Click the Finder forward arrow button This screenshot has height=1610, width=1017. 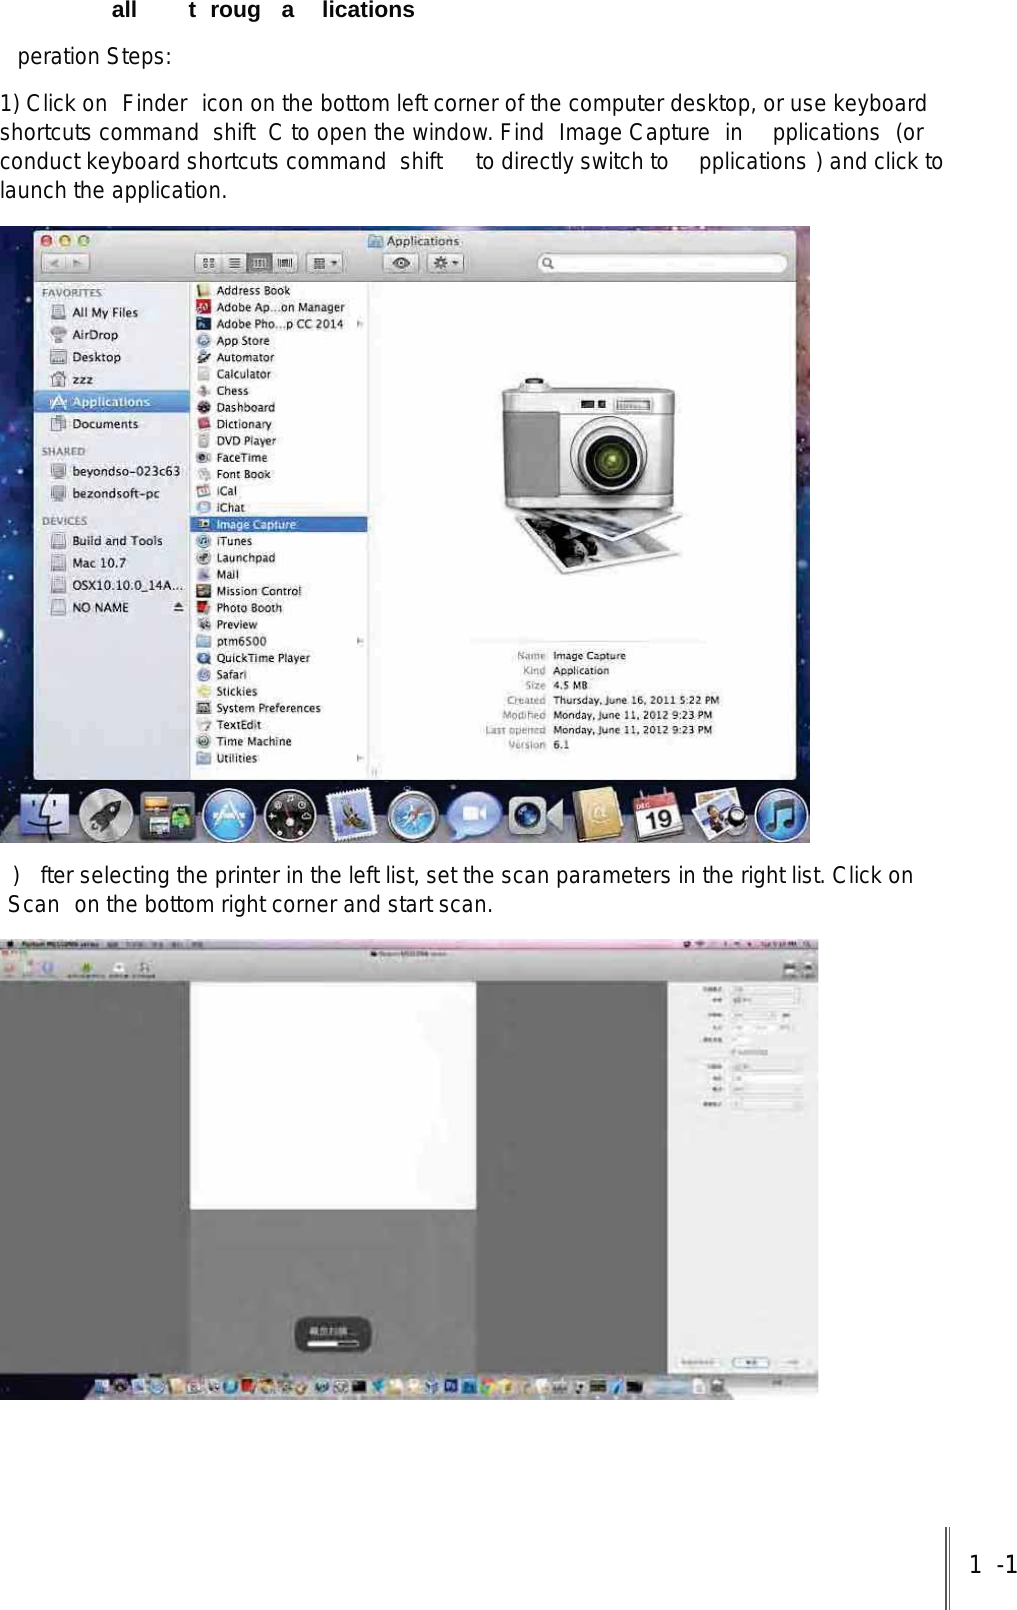tap(78, 263)
